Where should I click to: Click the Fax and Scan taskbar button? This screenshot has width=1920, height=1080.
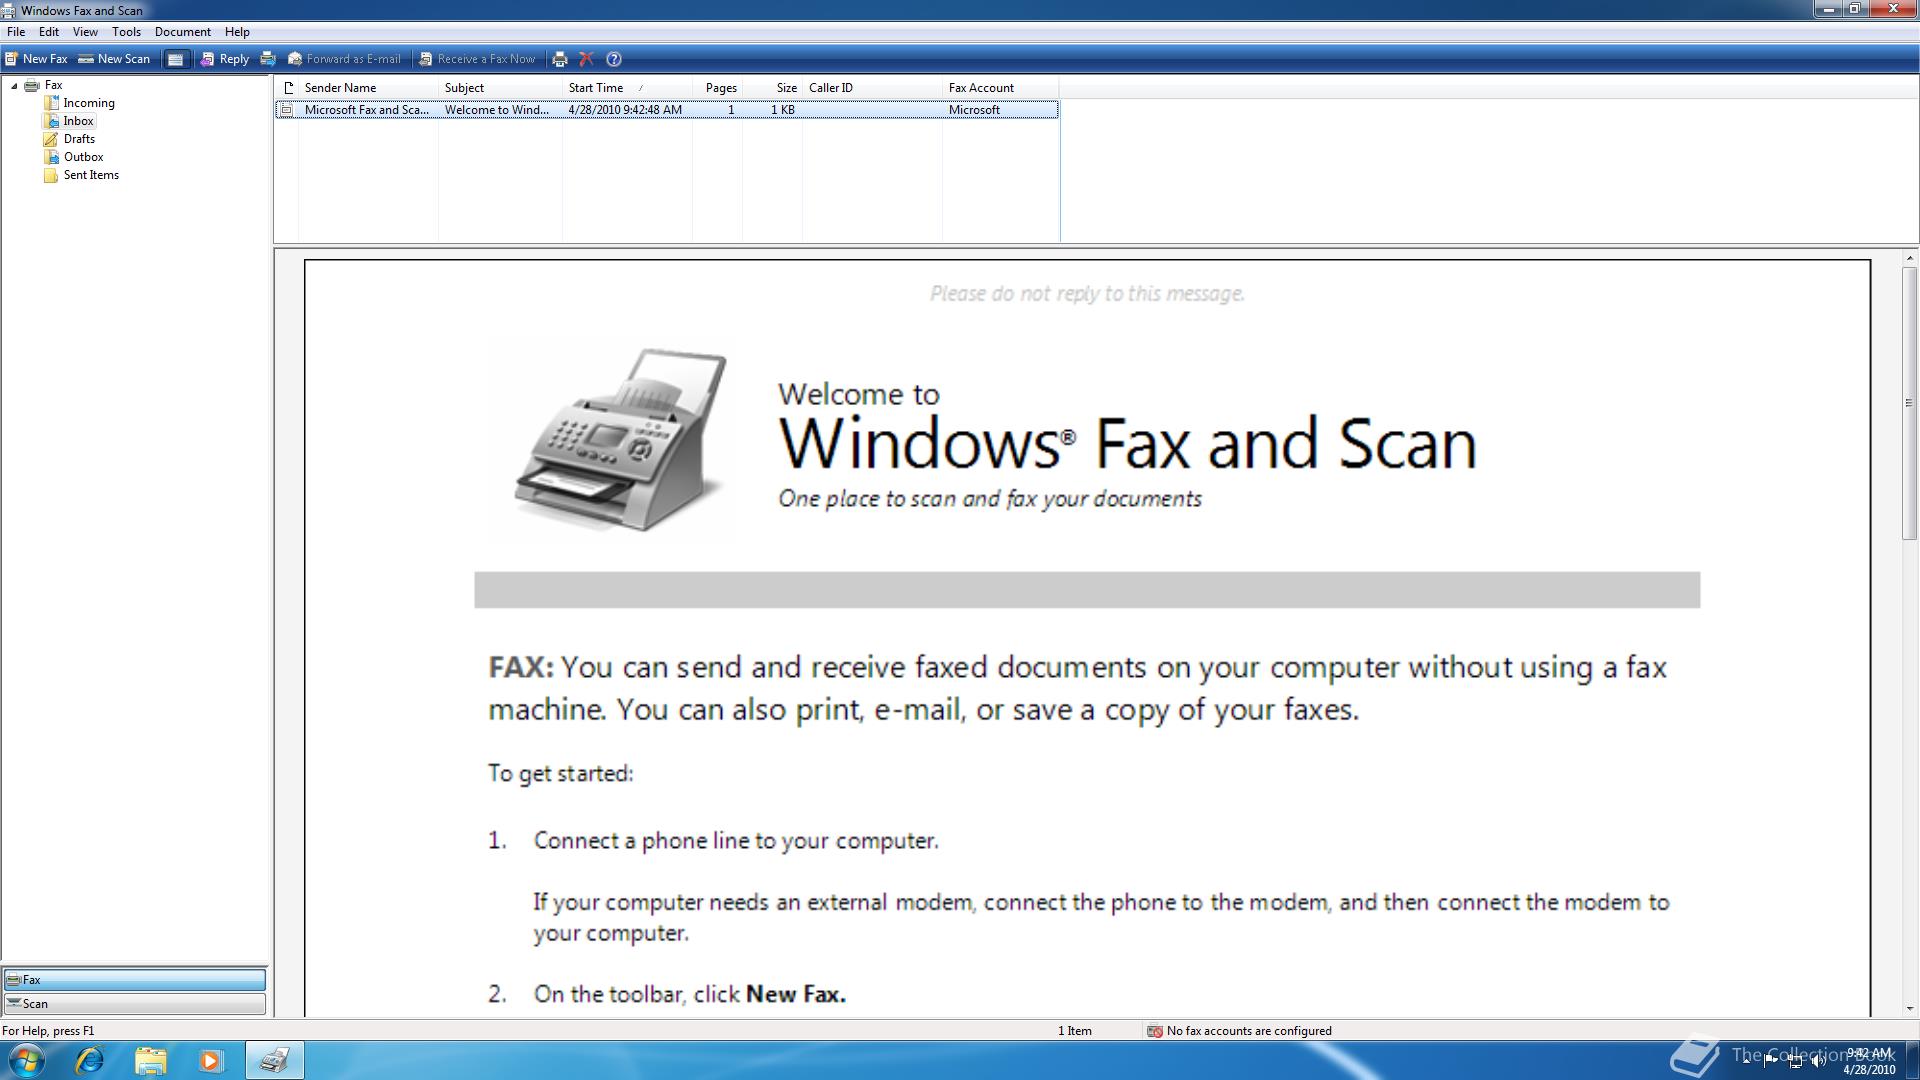(274, 1060)
